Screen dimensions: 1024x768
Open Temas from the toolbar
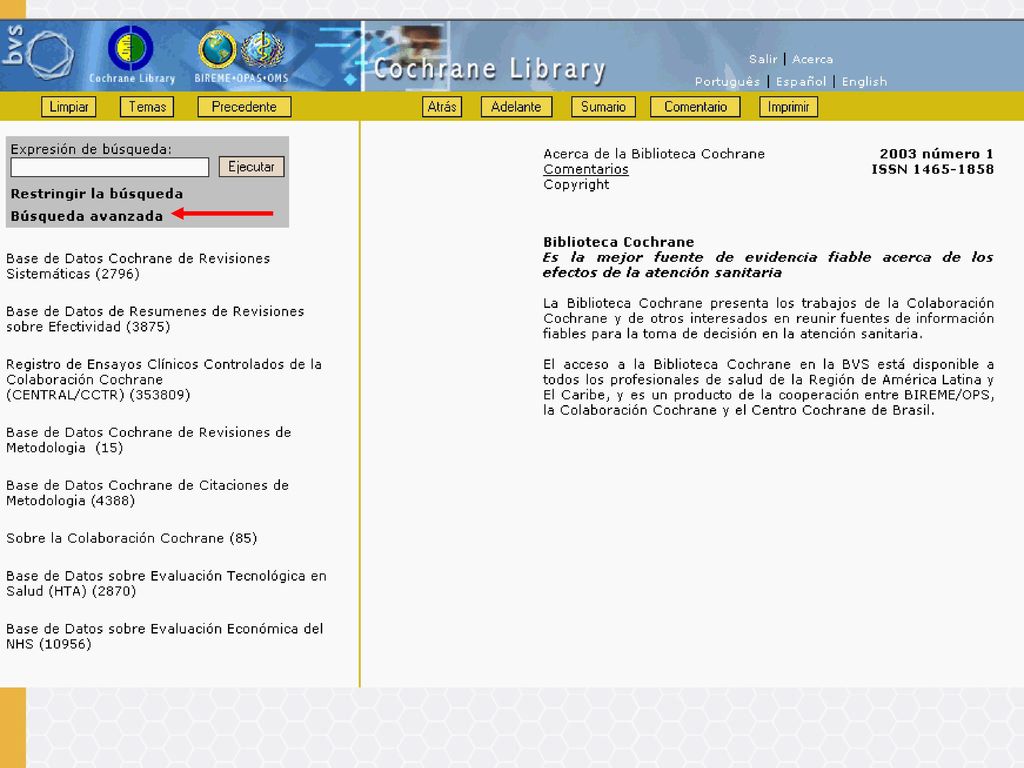147,106
